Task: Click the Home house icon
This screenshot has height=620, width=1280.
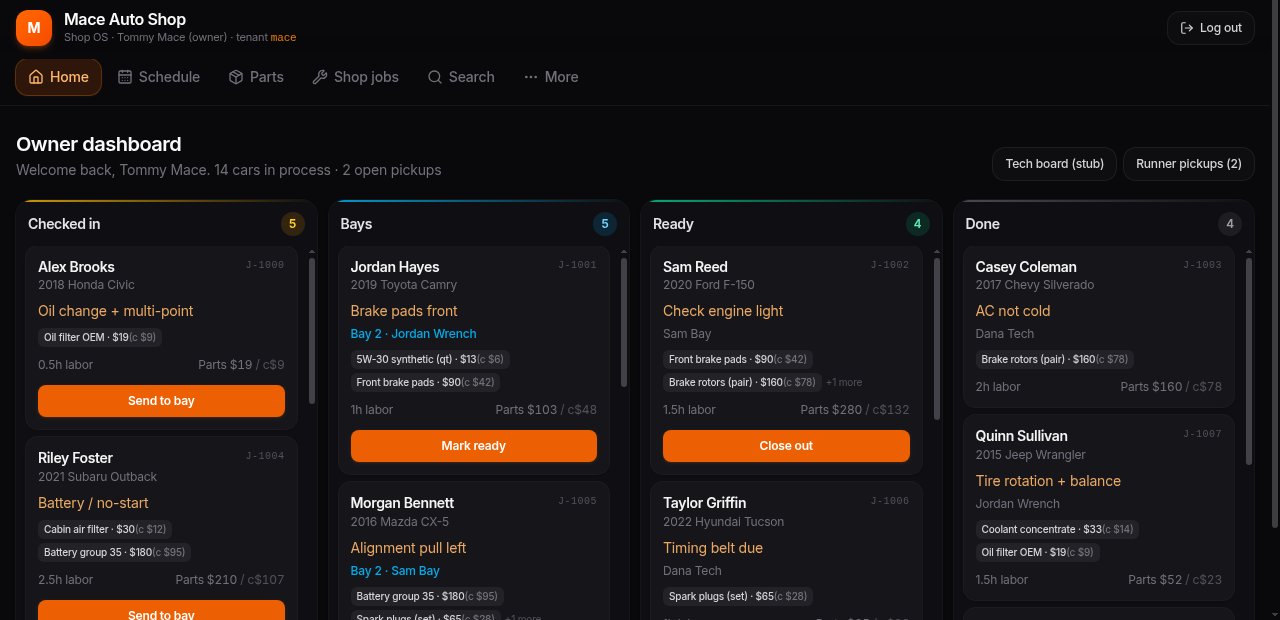Action: pyautogui.click(x=36, y=77)
